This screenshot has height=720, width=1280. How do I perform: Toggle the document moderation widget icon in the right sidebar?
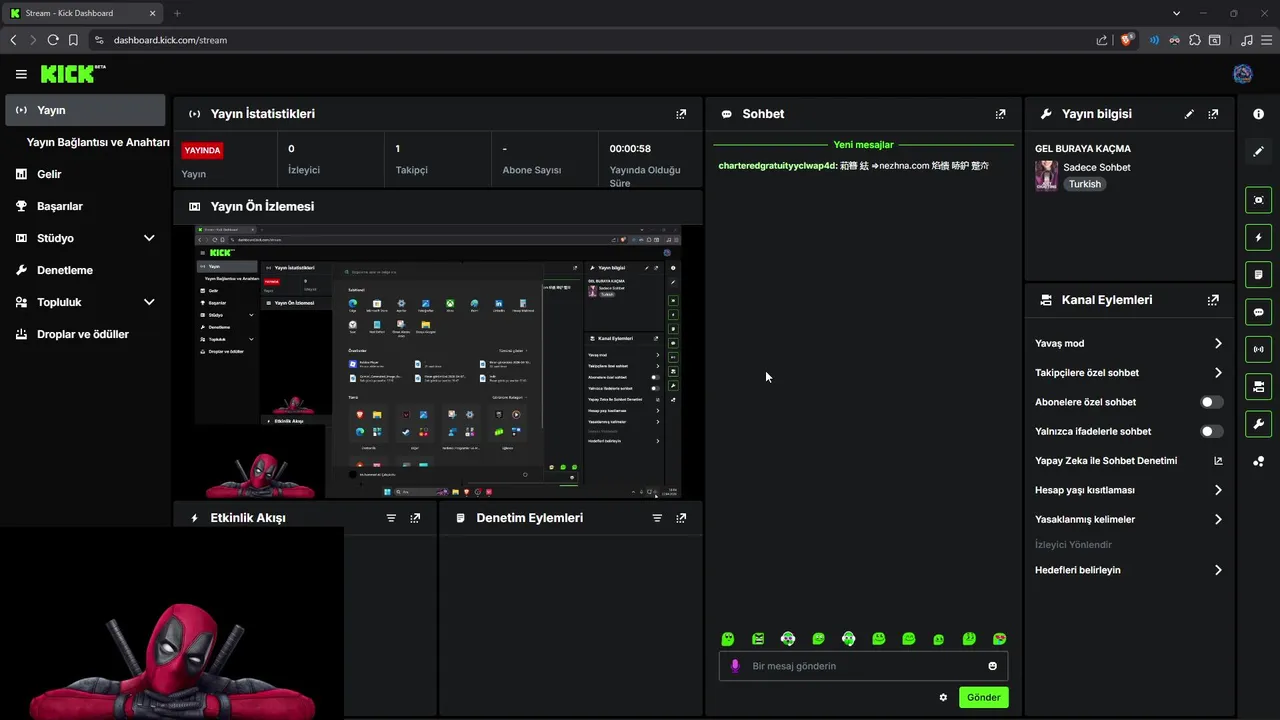click(1258, 274)
